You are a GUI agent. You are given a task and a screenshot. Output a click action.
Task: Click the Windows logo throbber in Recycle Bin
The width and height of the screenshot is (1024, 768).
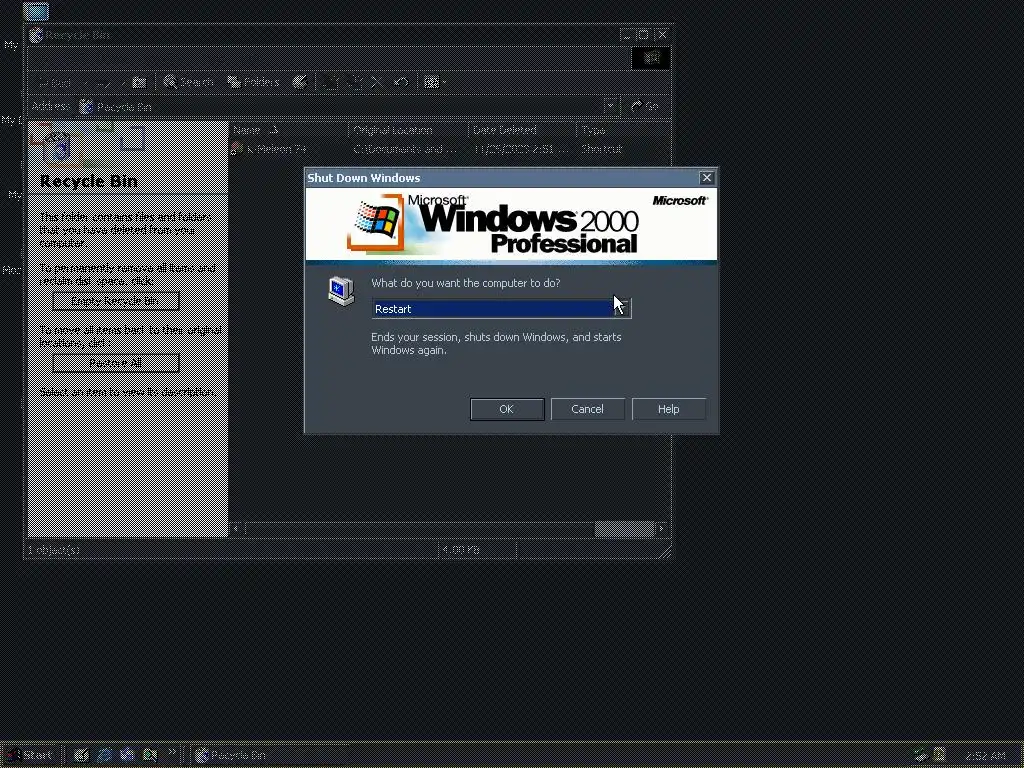pos(650,58)
